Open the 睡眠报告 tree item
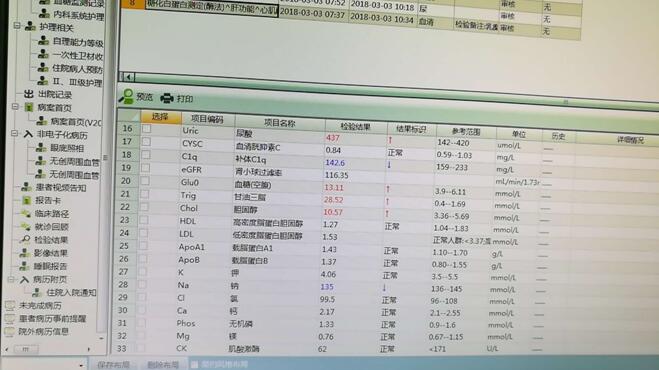659x370 pixels. pyautogui.click(x=50, y=266)
